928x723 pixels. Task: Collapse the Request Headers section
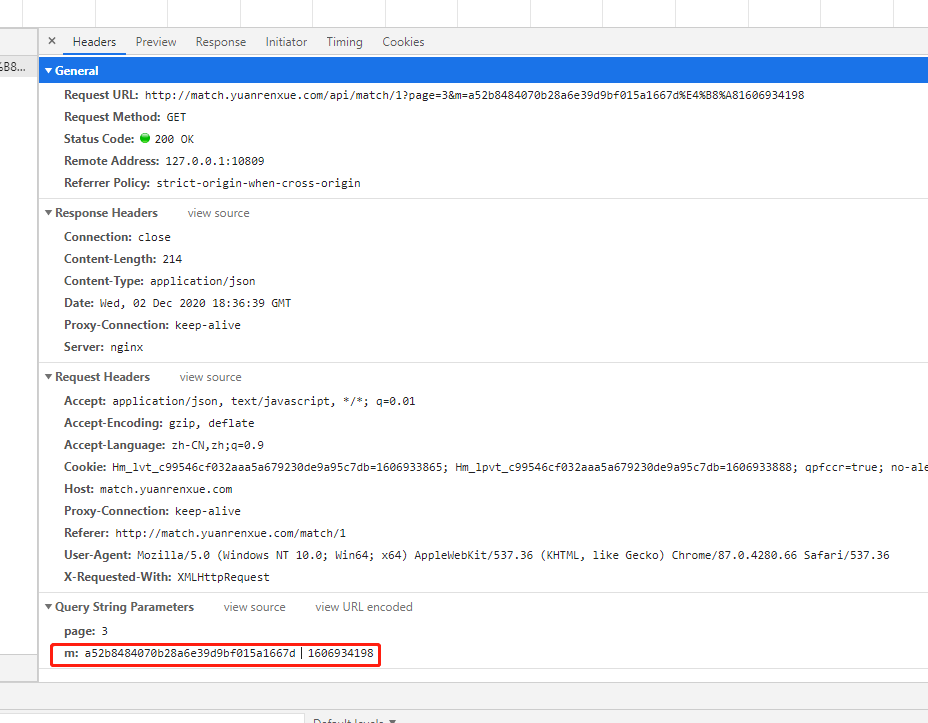49,376
